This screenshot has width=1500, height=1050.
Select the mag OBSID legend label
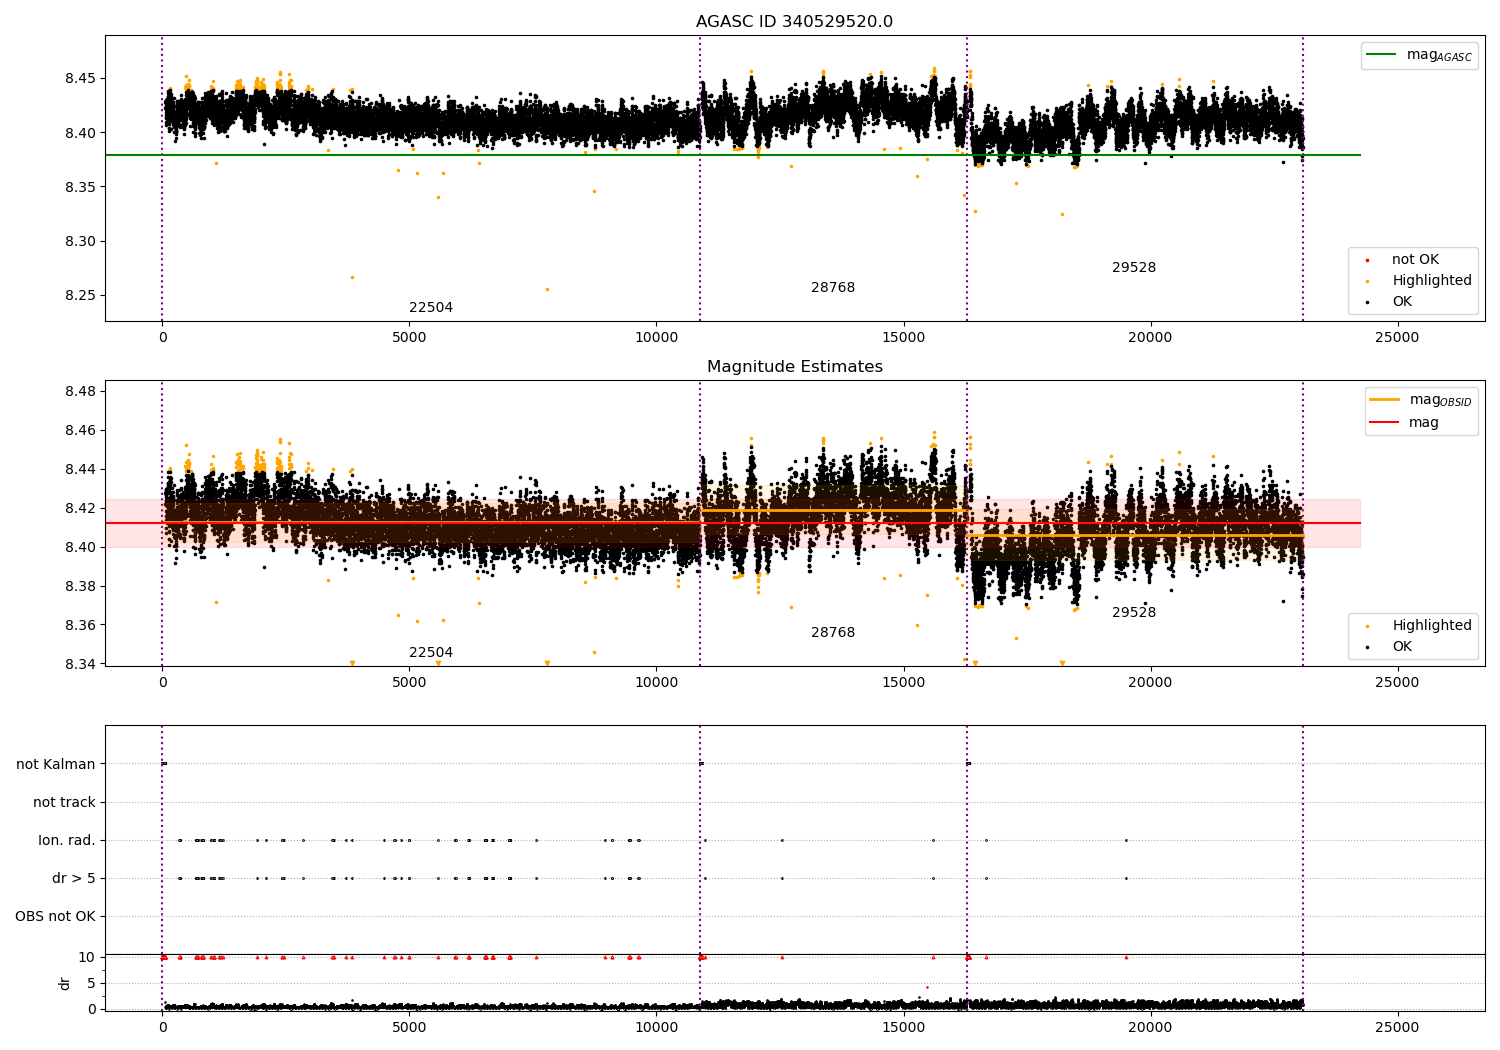[1440, 400]
